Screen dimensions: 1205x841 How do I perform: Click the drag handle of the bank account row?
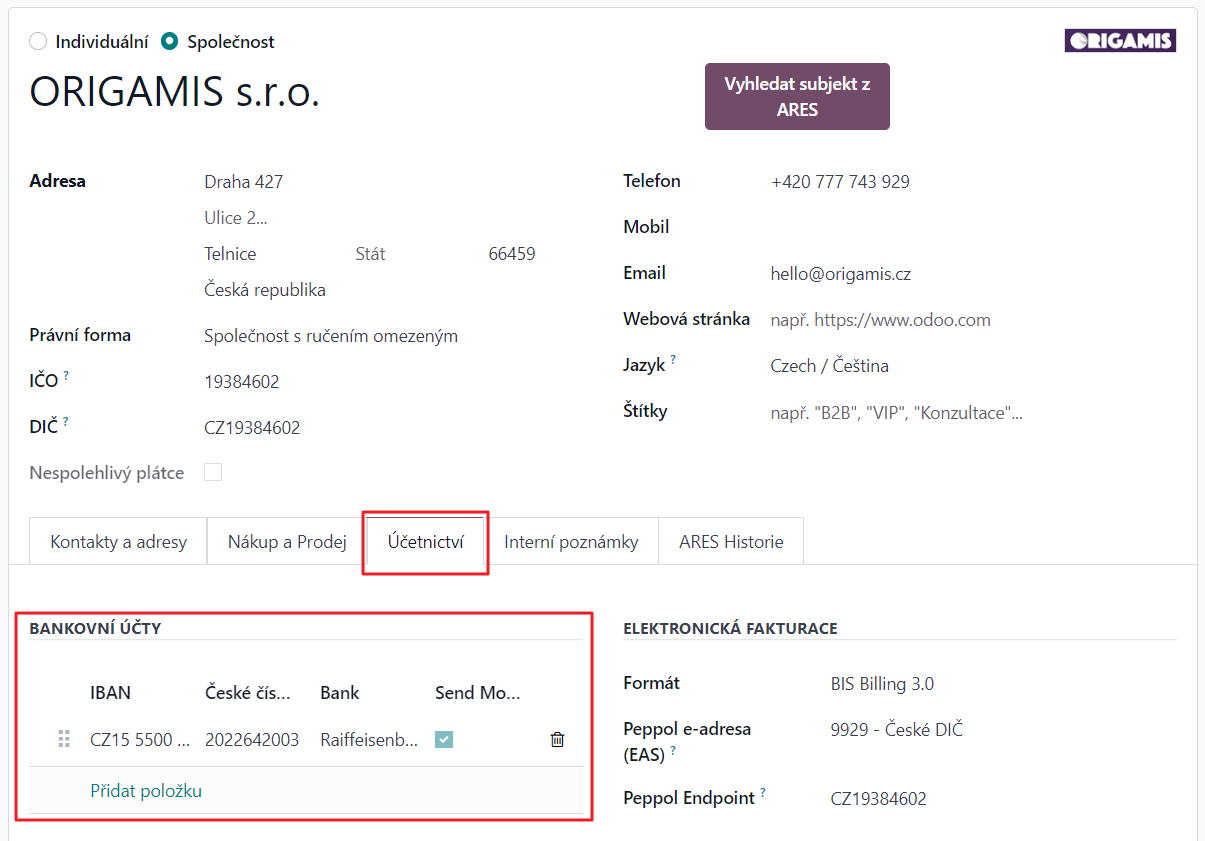[x=64, y=740]
